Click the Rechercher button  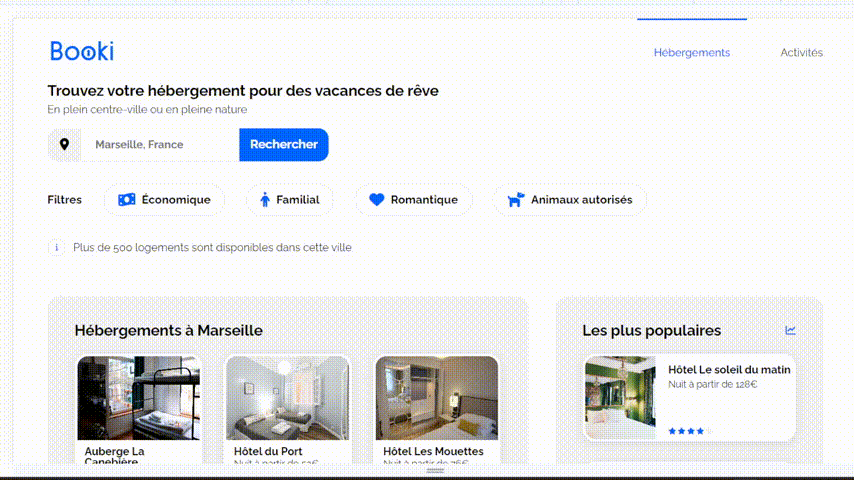tap(284, 144)
